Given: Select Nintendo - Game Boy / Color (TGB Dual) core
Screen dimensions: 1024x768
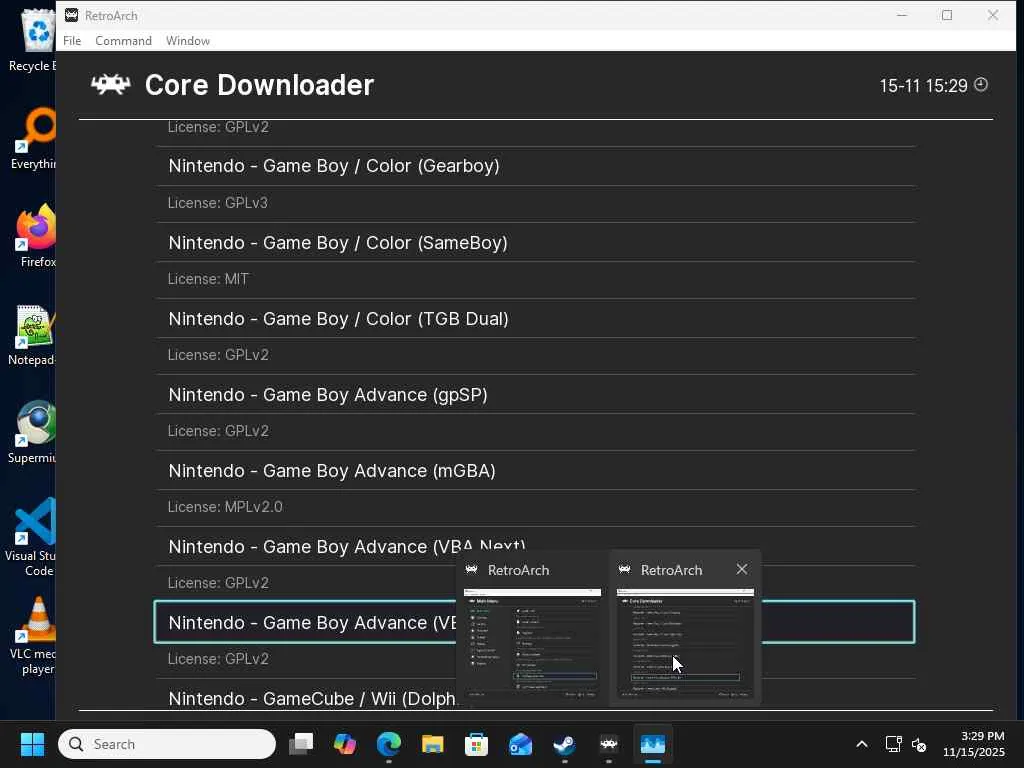Looking at the screenshot, I should [536, 319].
